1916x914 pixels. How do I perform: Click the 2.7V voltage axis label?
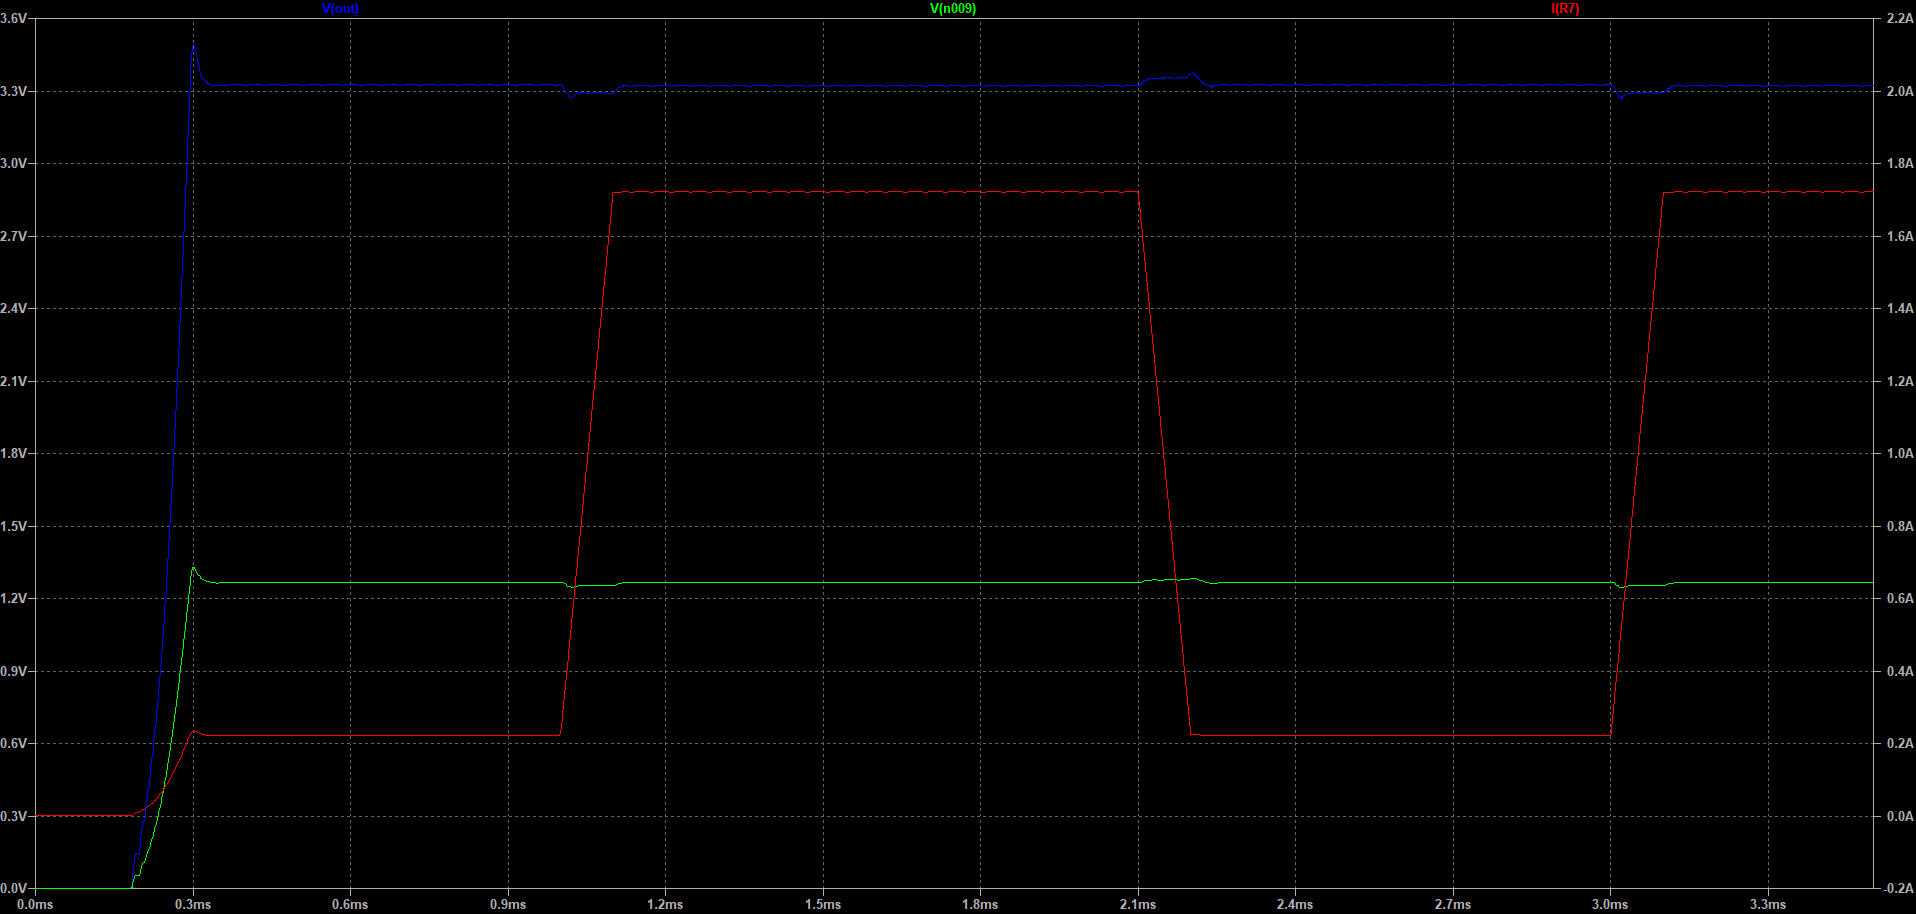pyautogui.click(x=14, y=236)
